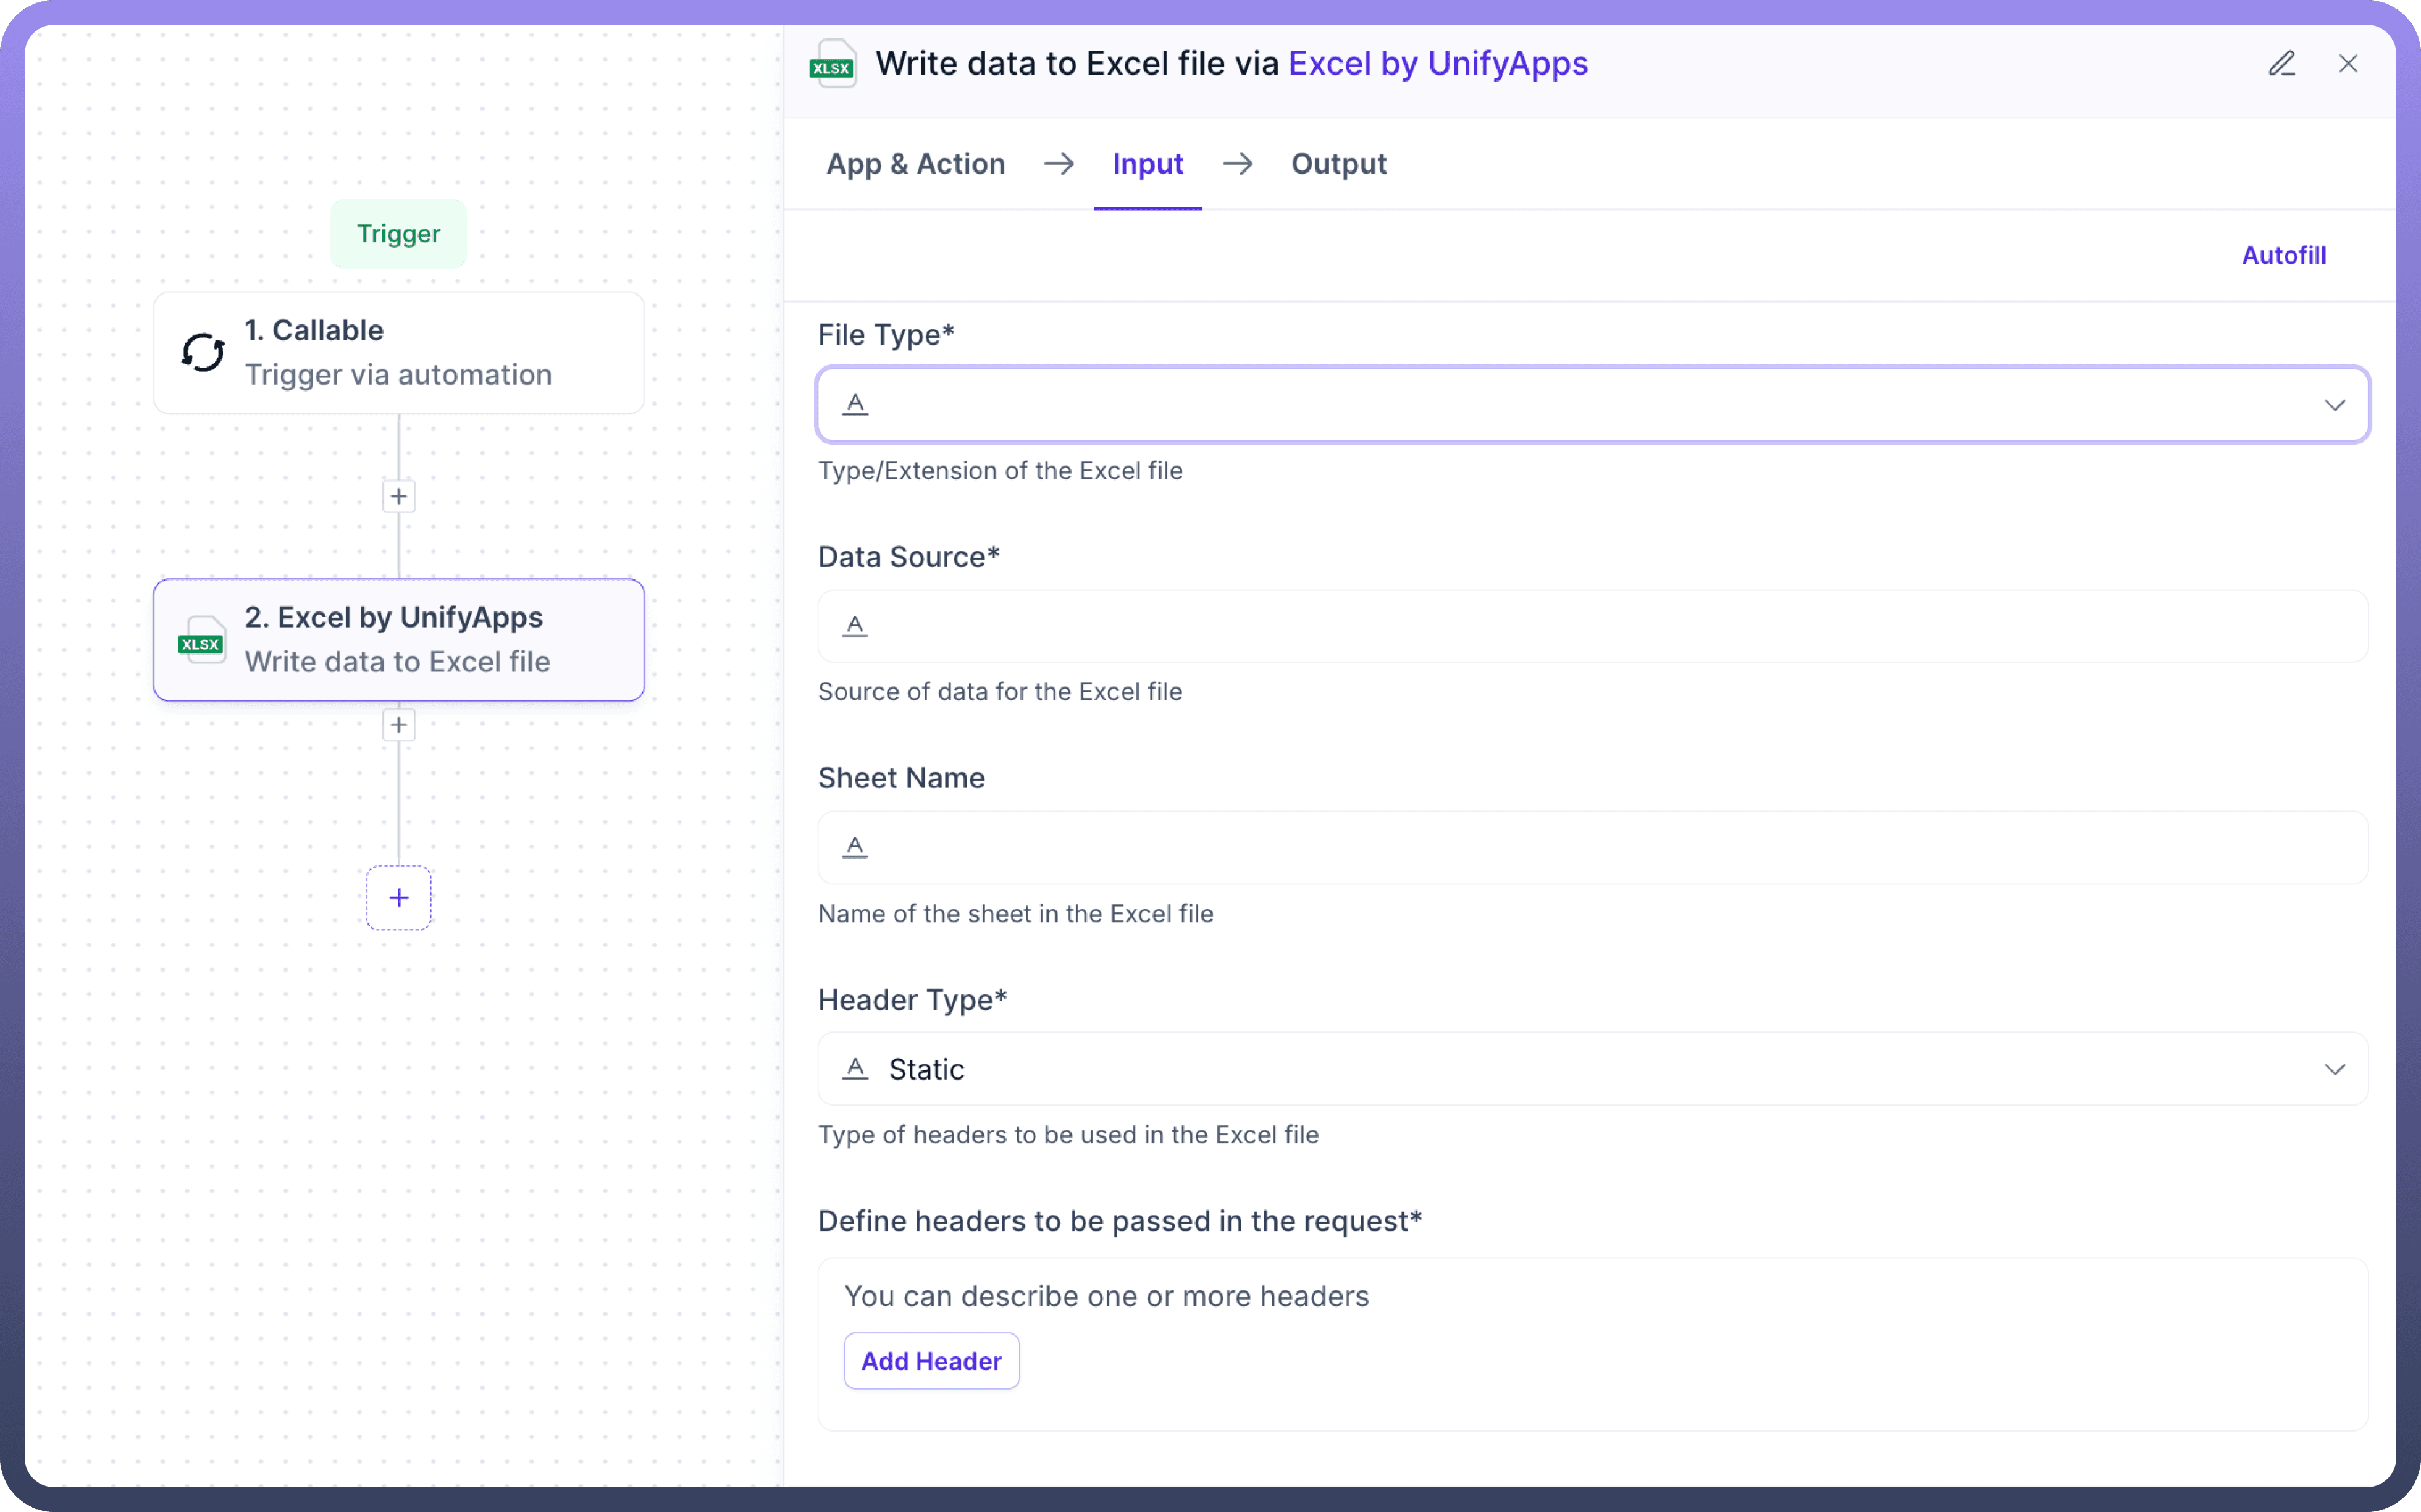
Task: Click text-type icon in Sheet Name field
Action: pos(855,847)
